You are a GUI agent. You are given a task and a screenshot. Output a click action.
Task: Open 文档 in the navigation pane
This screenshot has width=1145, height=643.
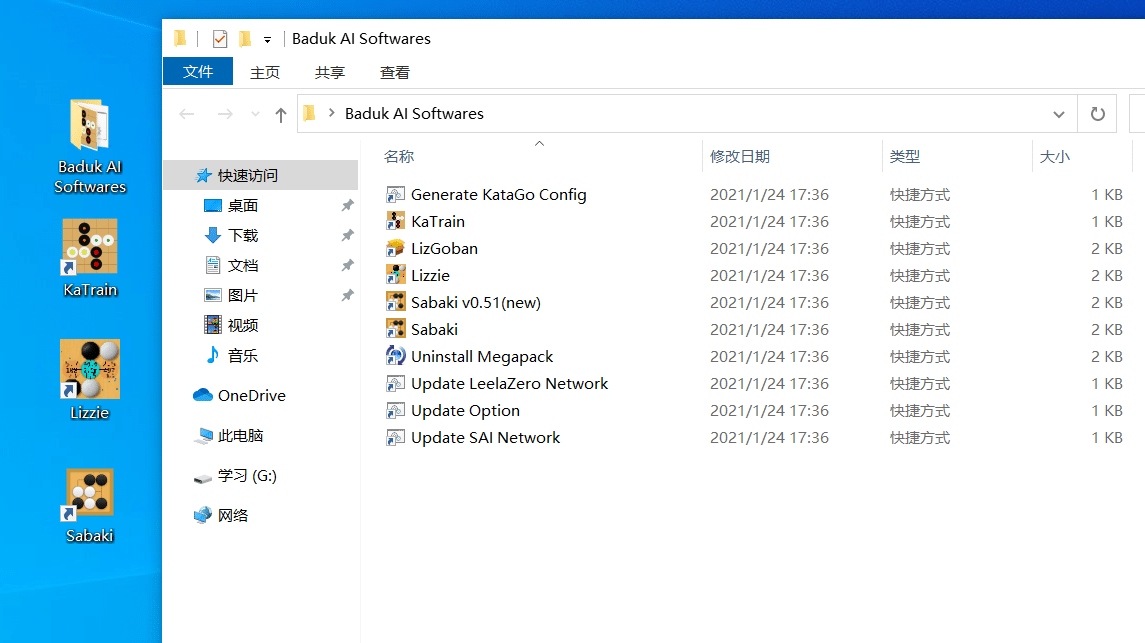[242, 266]
